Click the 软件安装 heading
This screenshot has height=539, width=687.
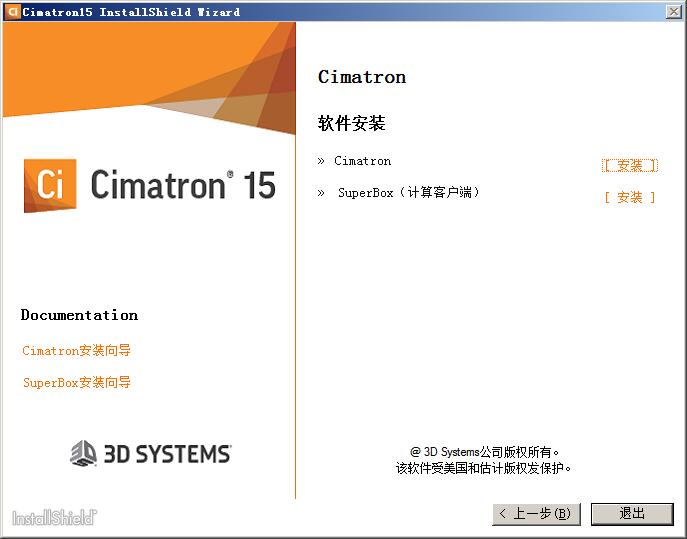351,123
